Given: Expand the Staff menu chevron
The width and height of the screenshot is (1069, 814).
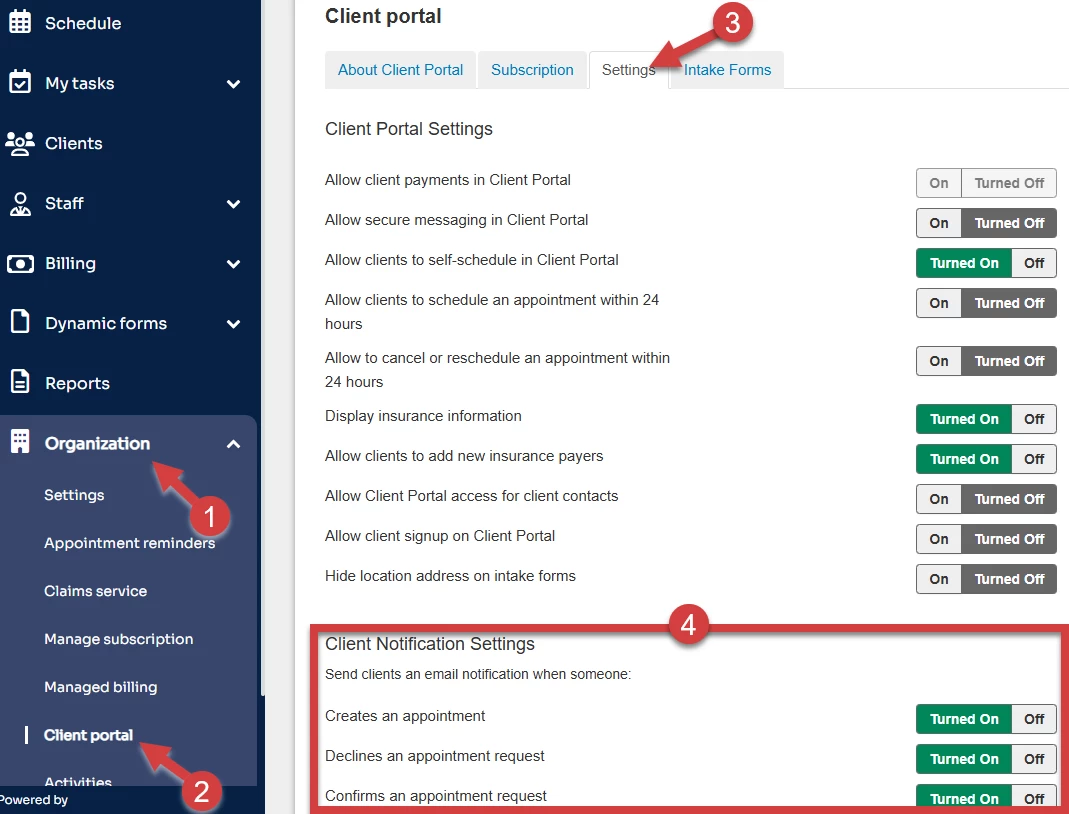Looking at the screenshot, I should coord(233,204).
